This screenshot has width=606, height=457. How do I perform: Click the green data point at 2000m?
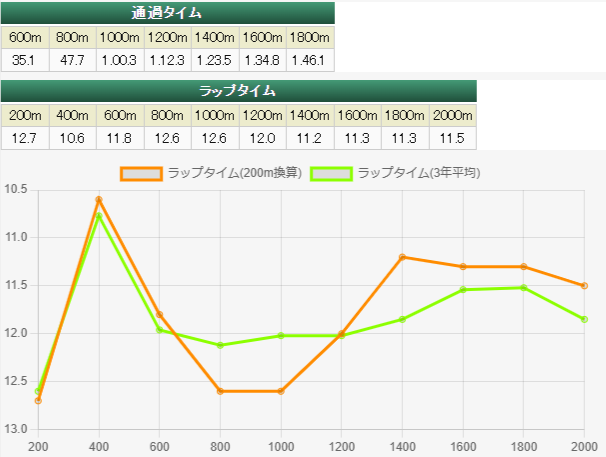pyautogui.click(x=584, y=319)
